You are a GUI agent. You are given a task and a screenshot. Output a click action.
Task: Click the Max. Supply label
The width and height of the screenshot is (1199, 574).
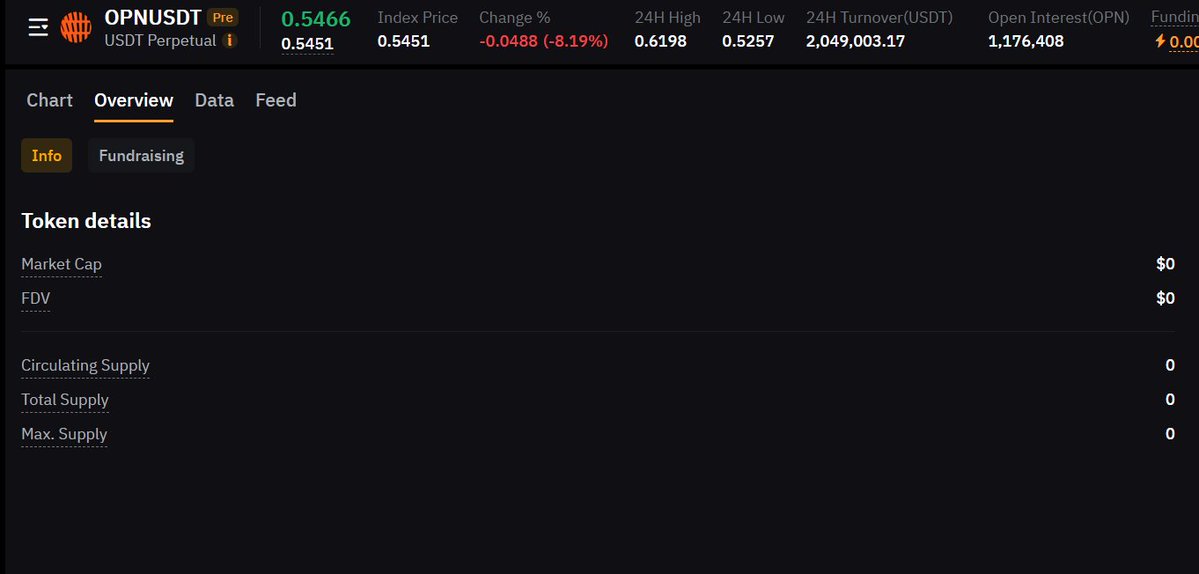tap(64, 434)
